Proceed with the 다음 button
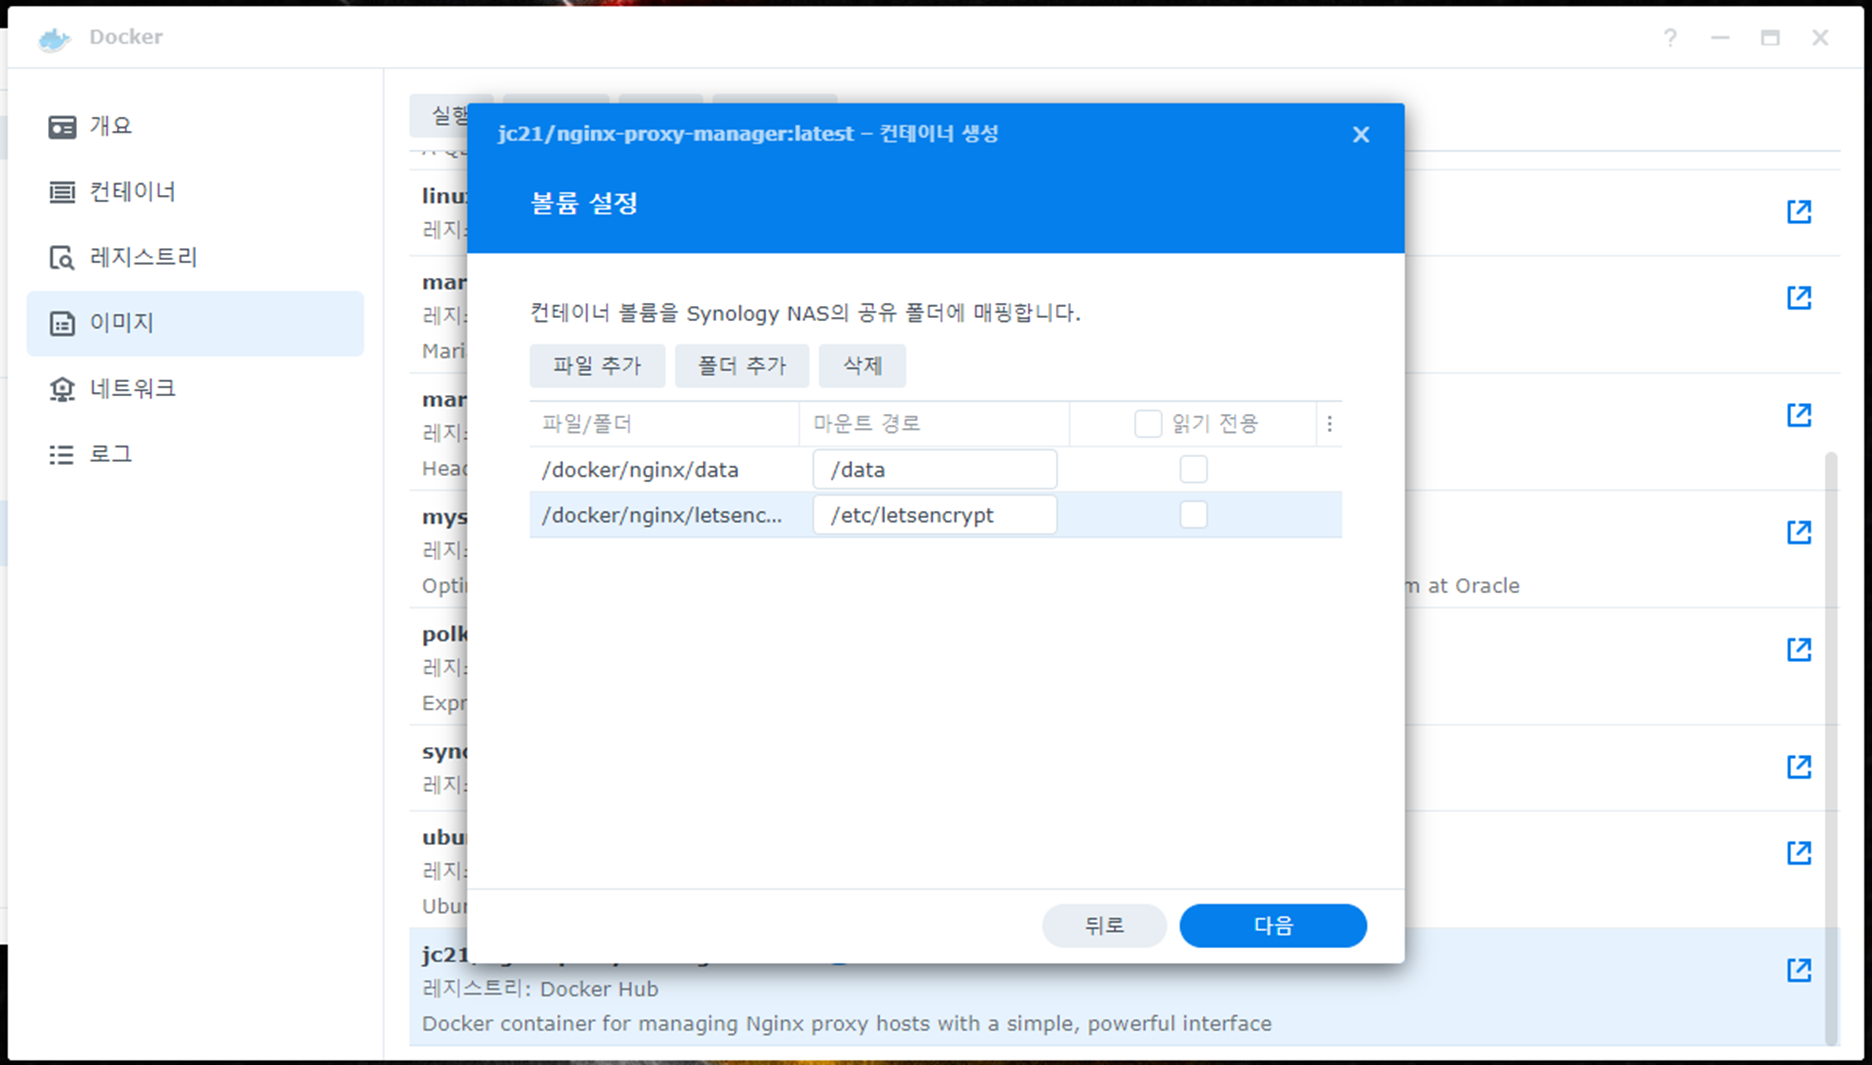 1273,926
